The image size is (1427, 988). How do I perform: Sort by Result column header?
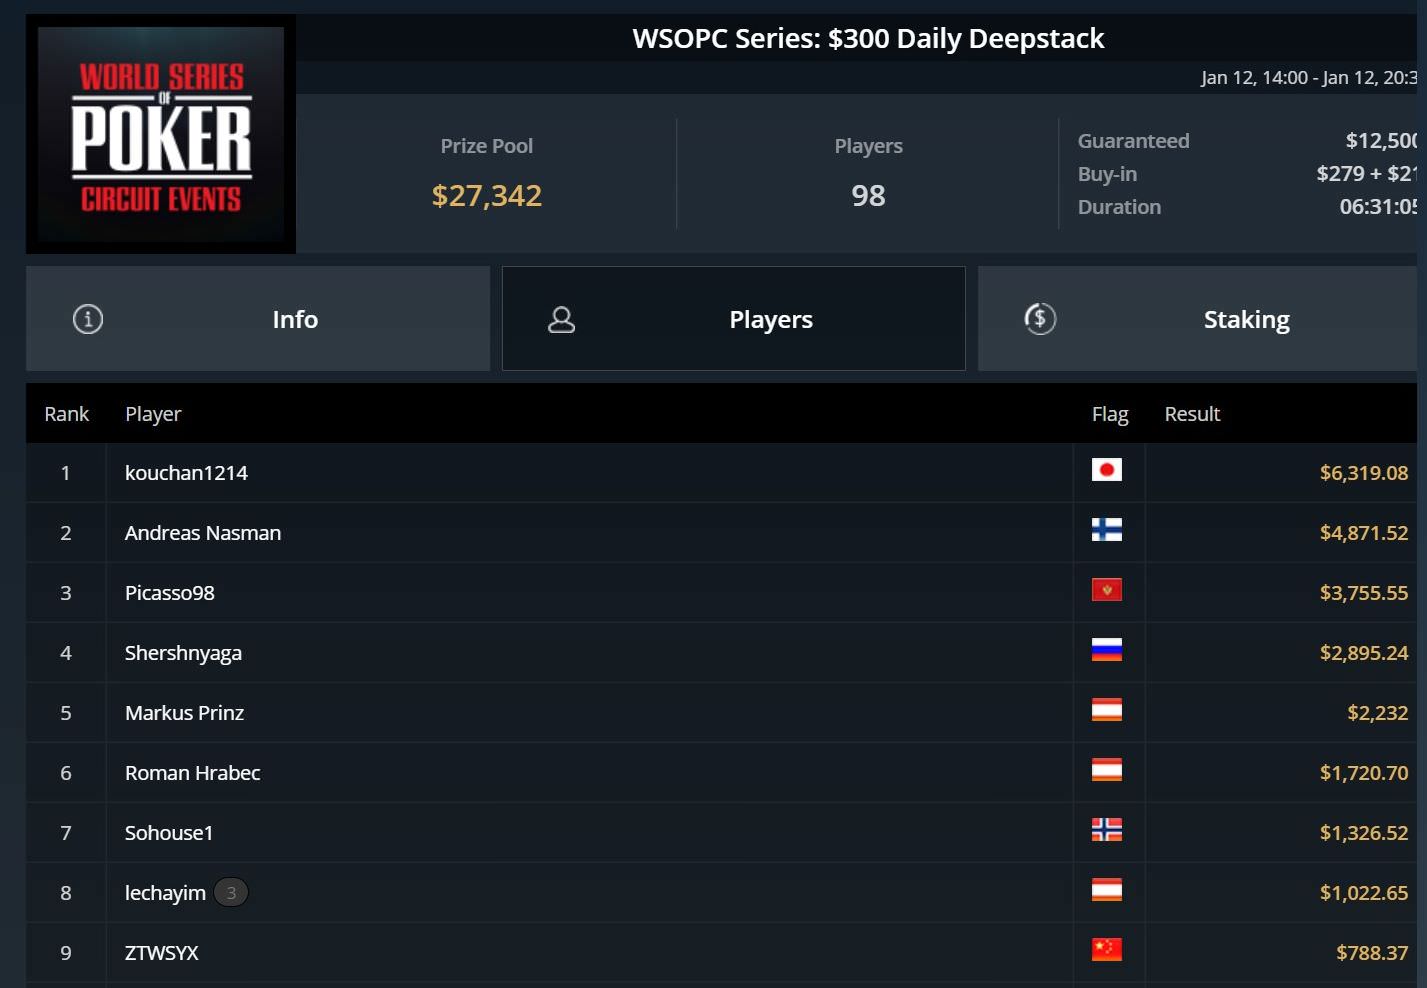1192,414
